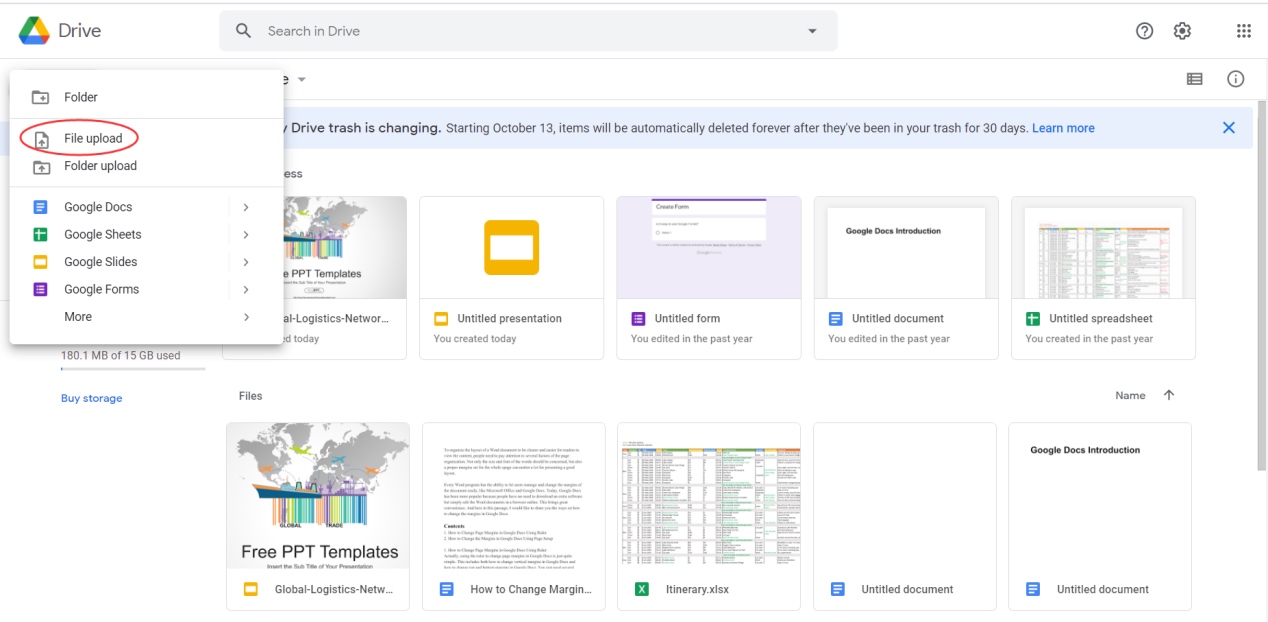Image resolution: width=1268 pixels, height=622 pixels.
Task: Open Untitled presentation in Quick access
Action: [511, 278]
